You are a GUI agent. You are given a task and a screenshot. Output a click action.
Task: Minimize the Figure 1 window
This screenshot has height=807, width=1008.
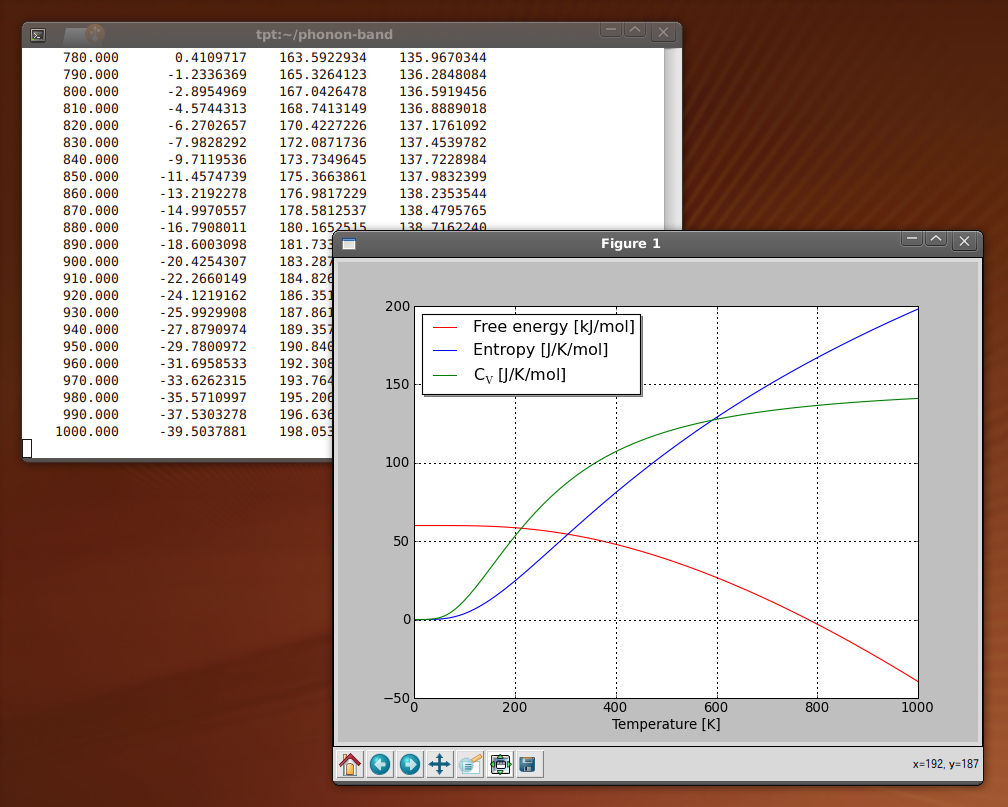[x=911, y=240]
